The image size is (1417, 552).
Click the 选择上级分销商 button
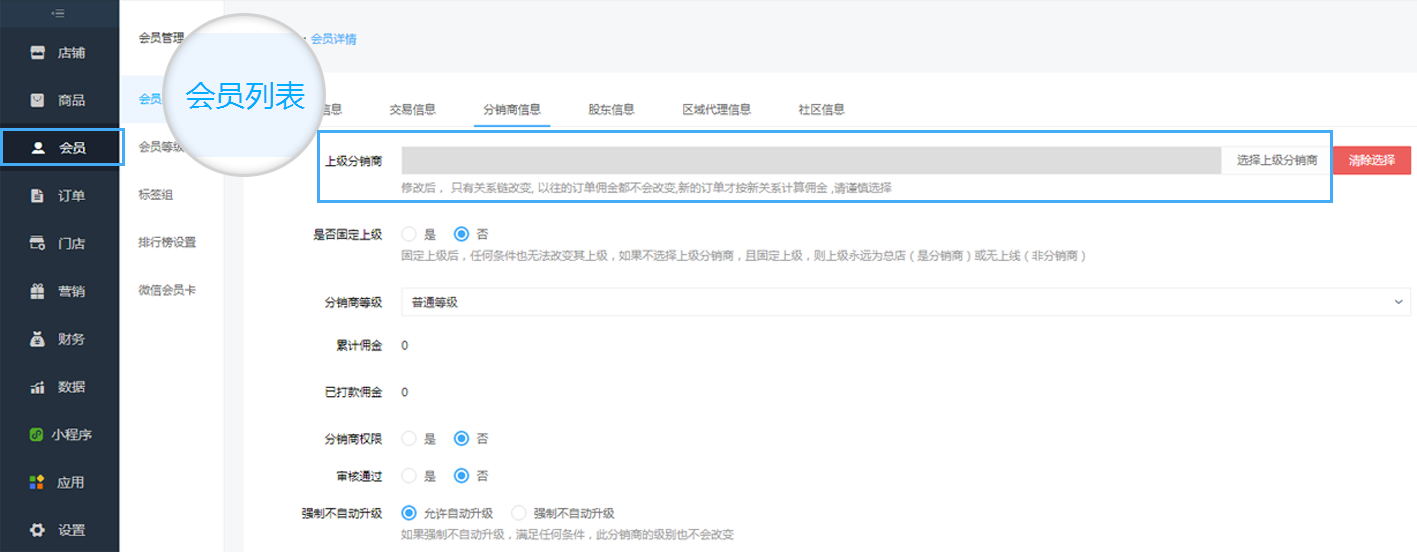pyautogui.click(x=1277, y=160)
